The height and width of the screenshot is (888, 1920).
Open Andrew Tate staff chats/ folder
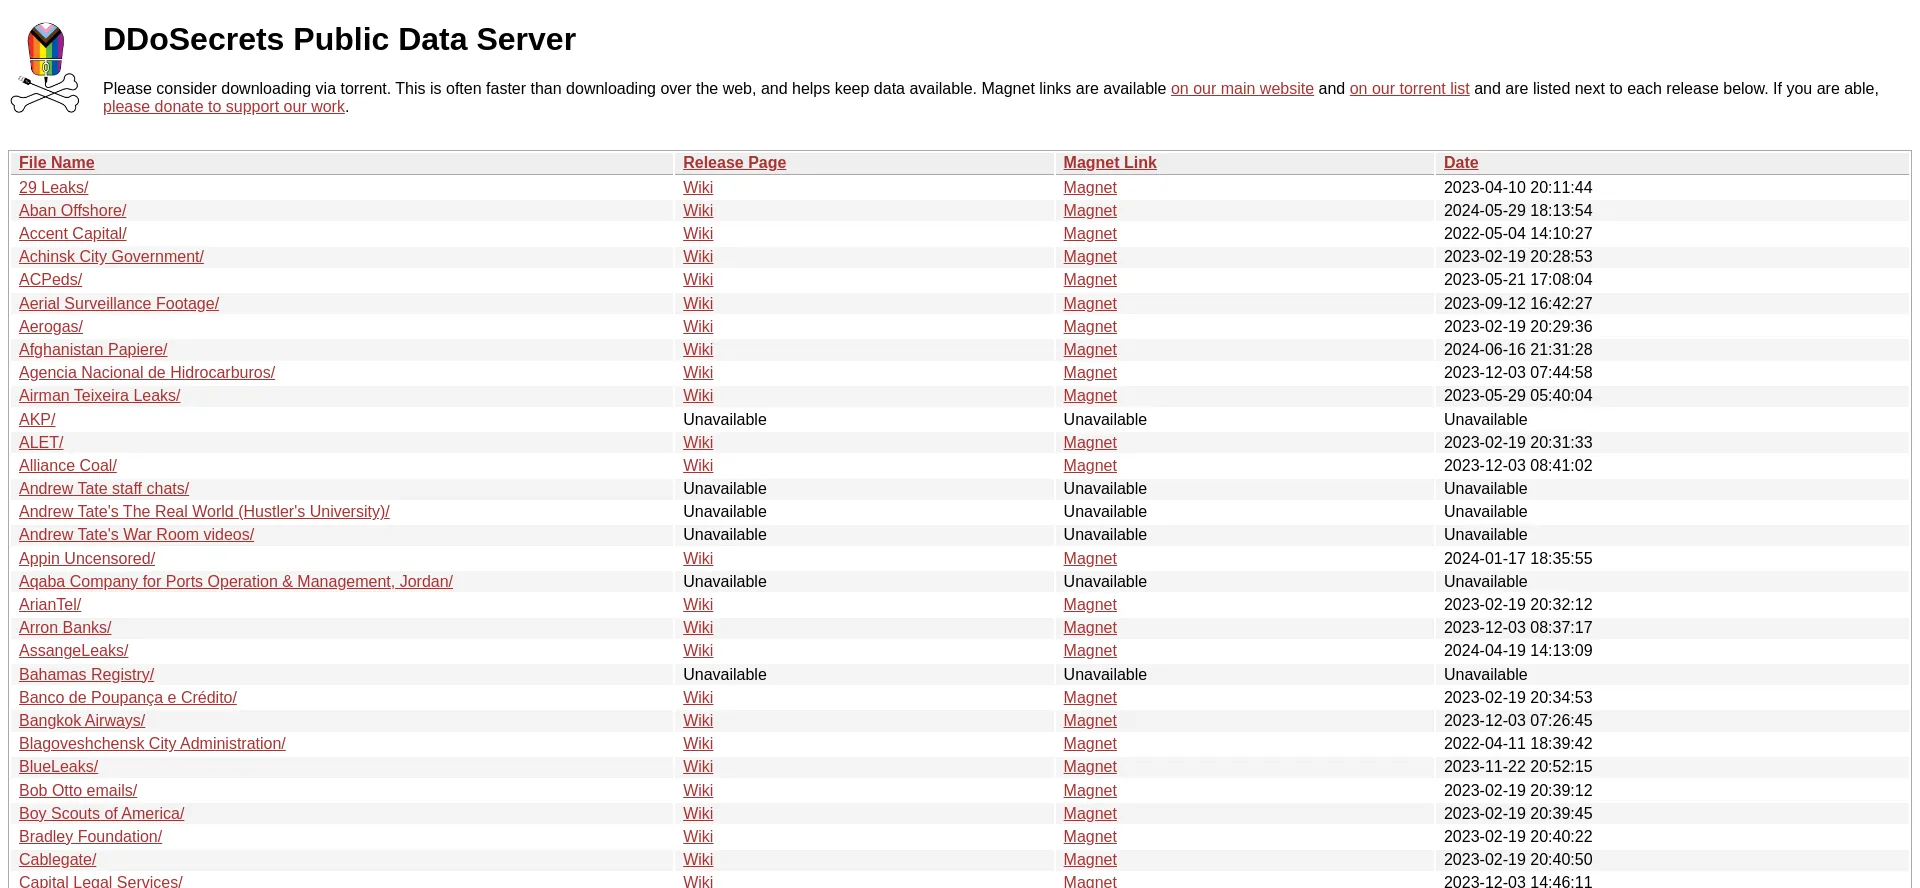pos(104,488)
